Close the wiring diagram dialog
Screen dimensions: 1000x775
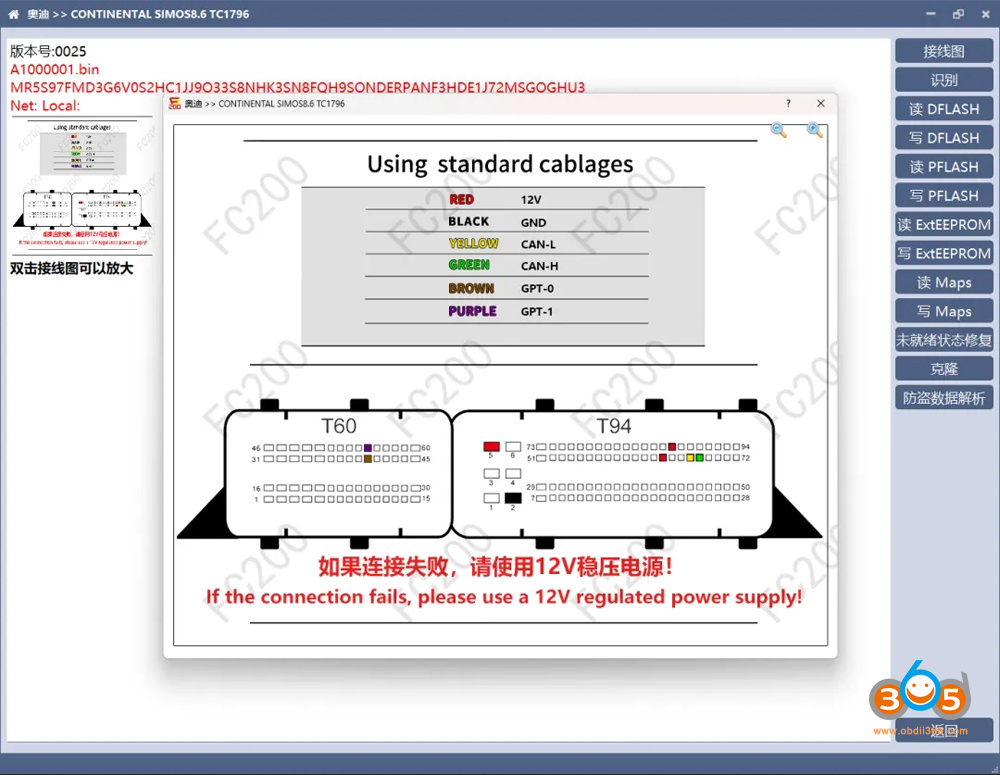(821, 103)
